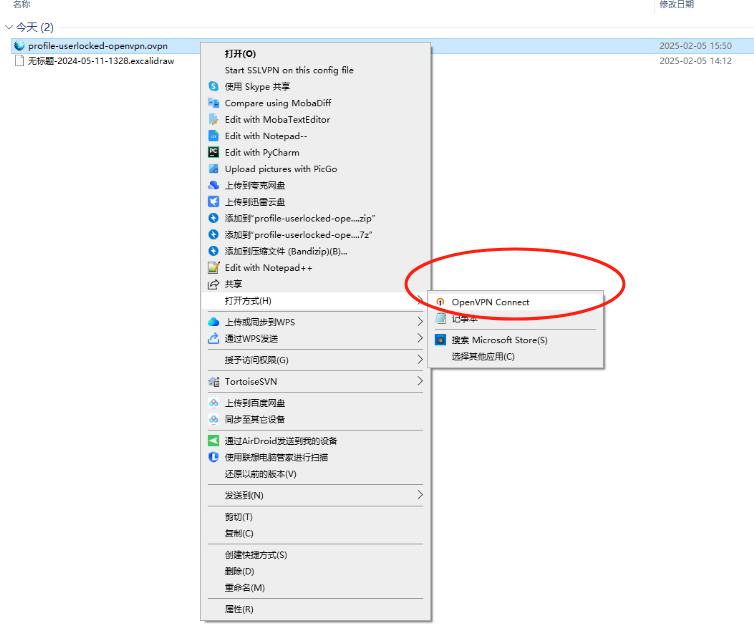Click the Notepad++ icon
This screenshot has width=754, height=627.
tap(214, 268)
